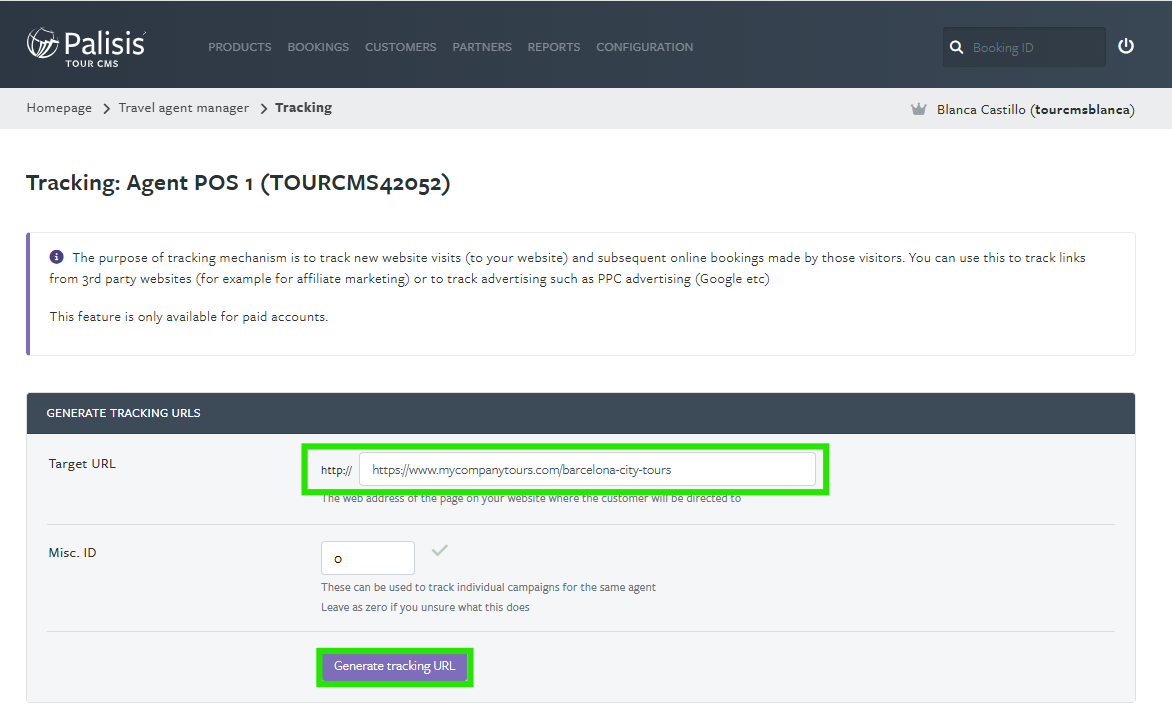Go to Travel agent manager breadcrumb

(x=184, y=108)
